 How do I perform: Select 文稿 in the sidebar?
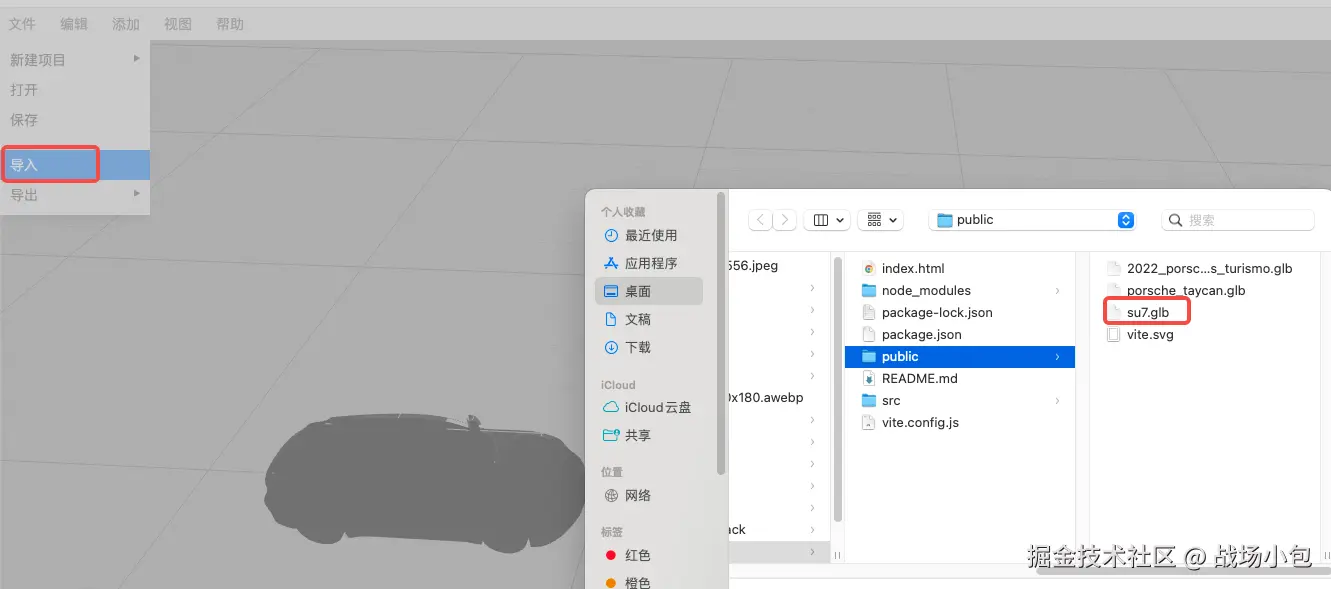point(649,319)
